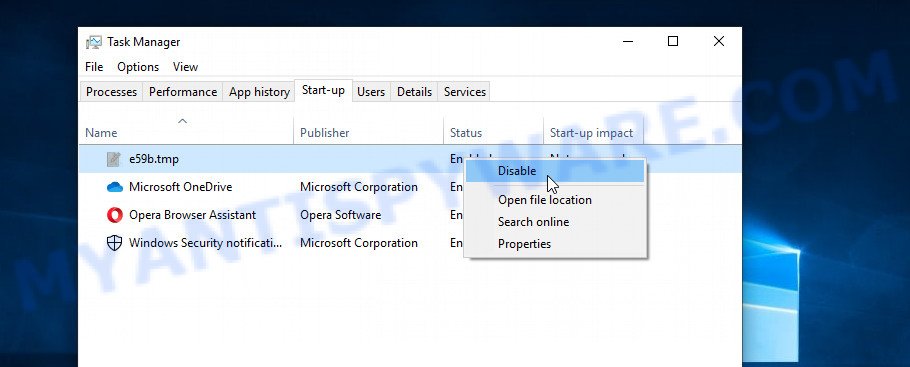This screenshot has height=367, width=910.
Task: Close the Task Manager window
Action: point(718,41)
